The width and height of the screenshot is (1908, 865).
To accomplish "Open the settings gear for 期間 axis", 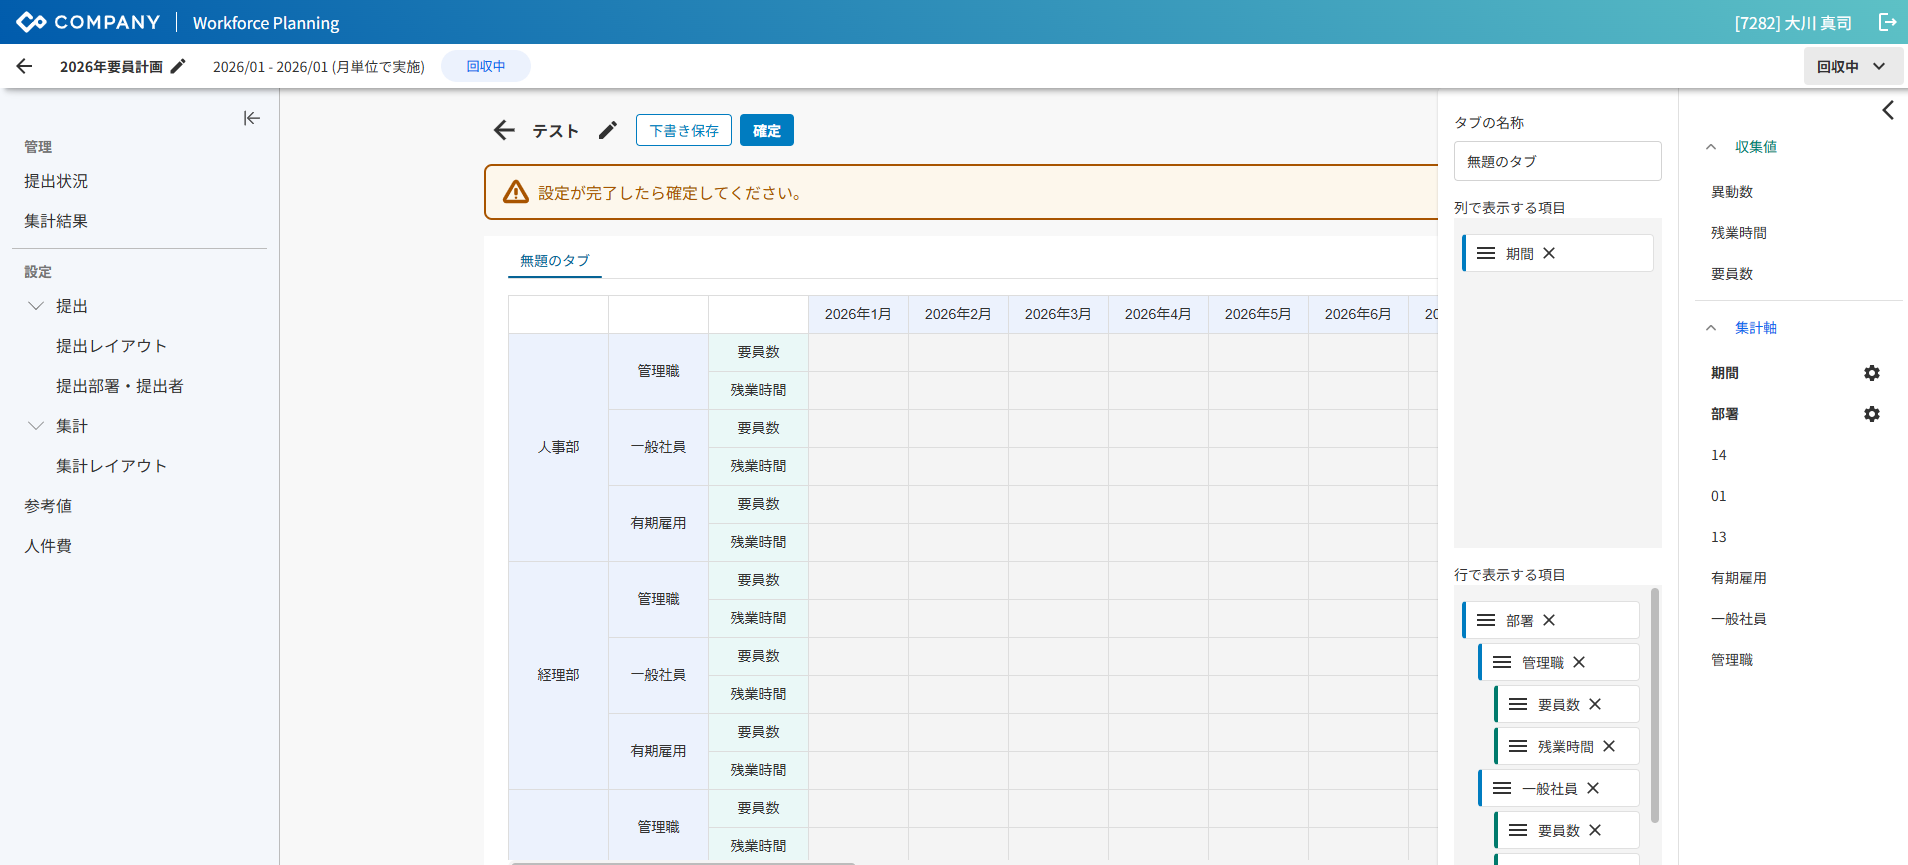I will [1872, 373].
